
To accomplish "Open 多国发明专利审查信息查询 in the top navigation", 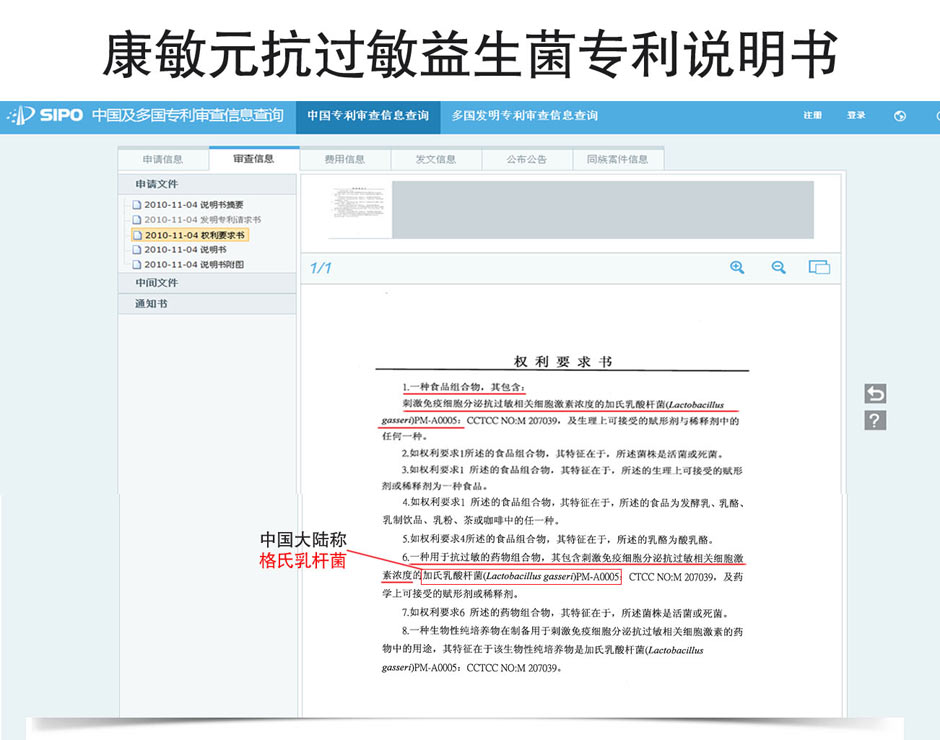I will 525,116.
